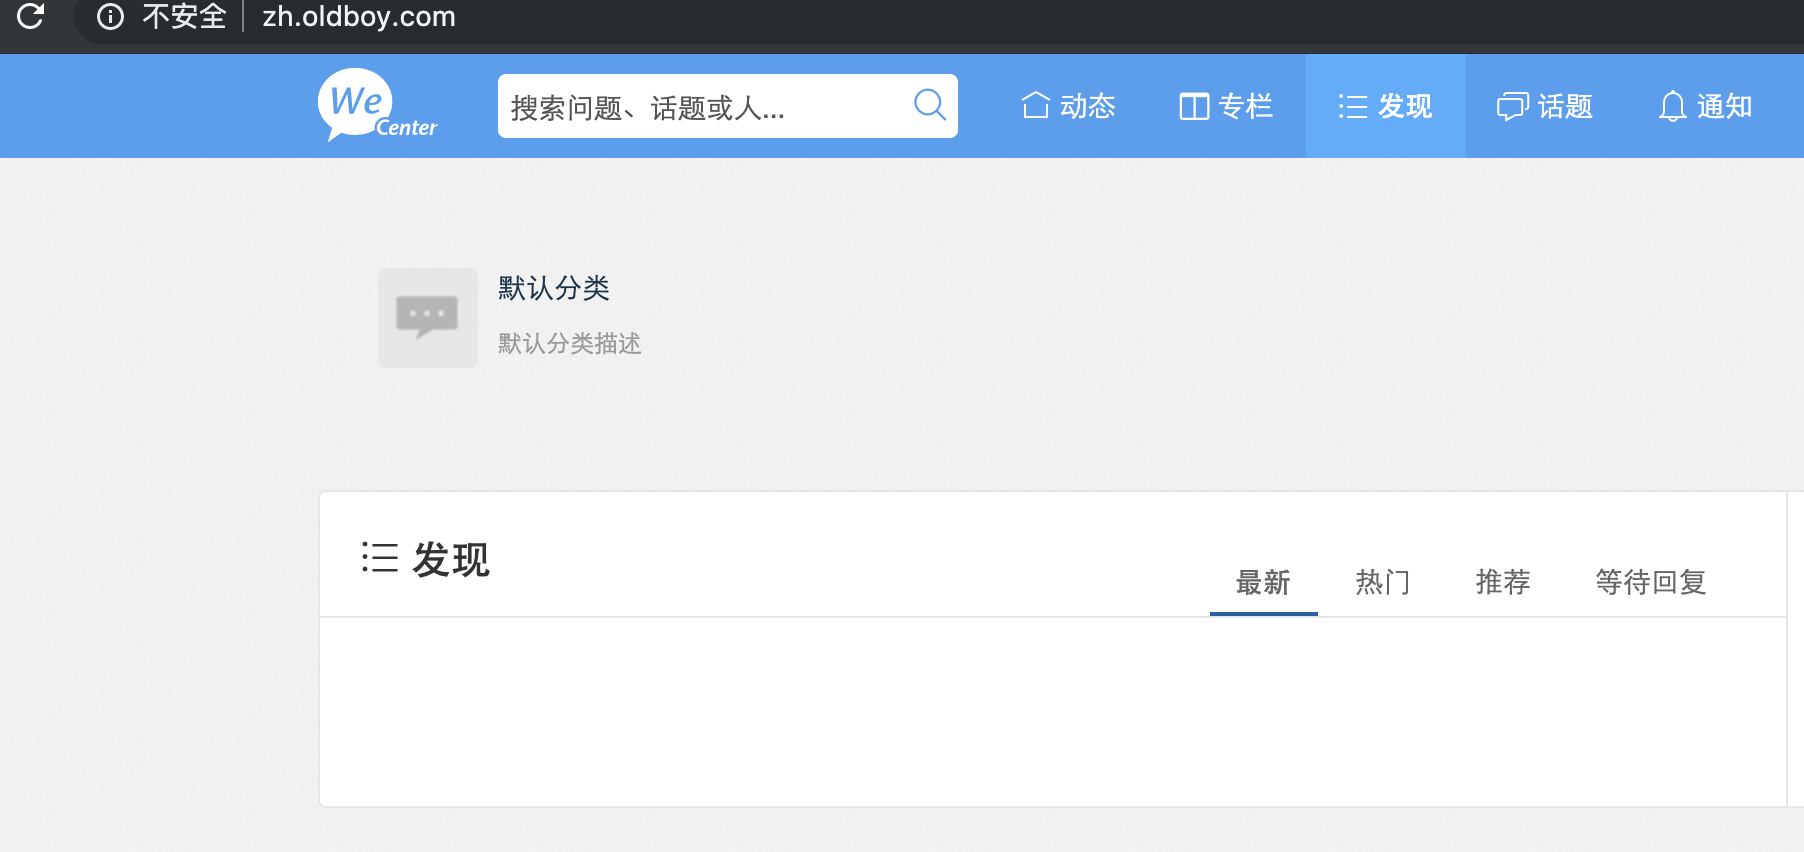
Task: Click the 默认分类 category thumbnail
Action: [428, 317]
